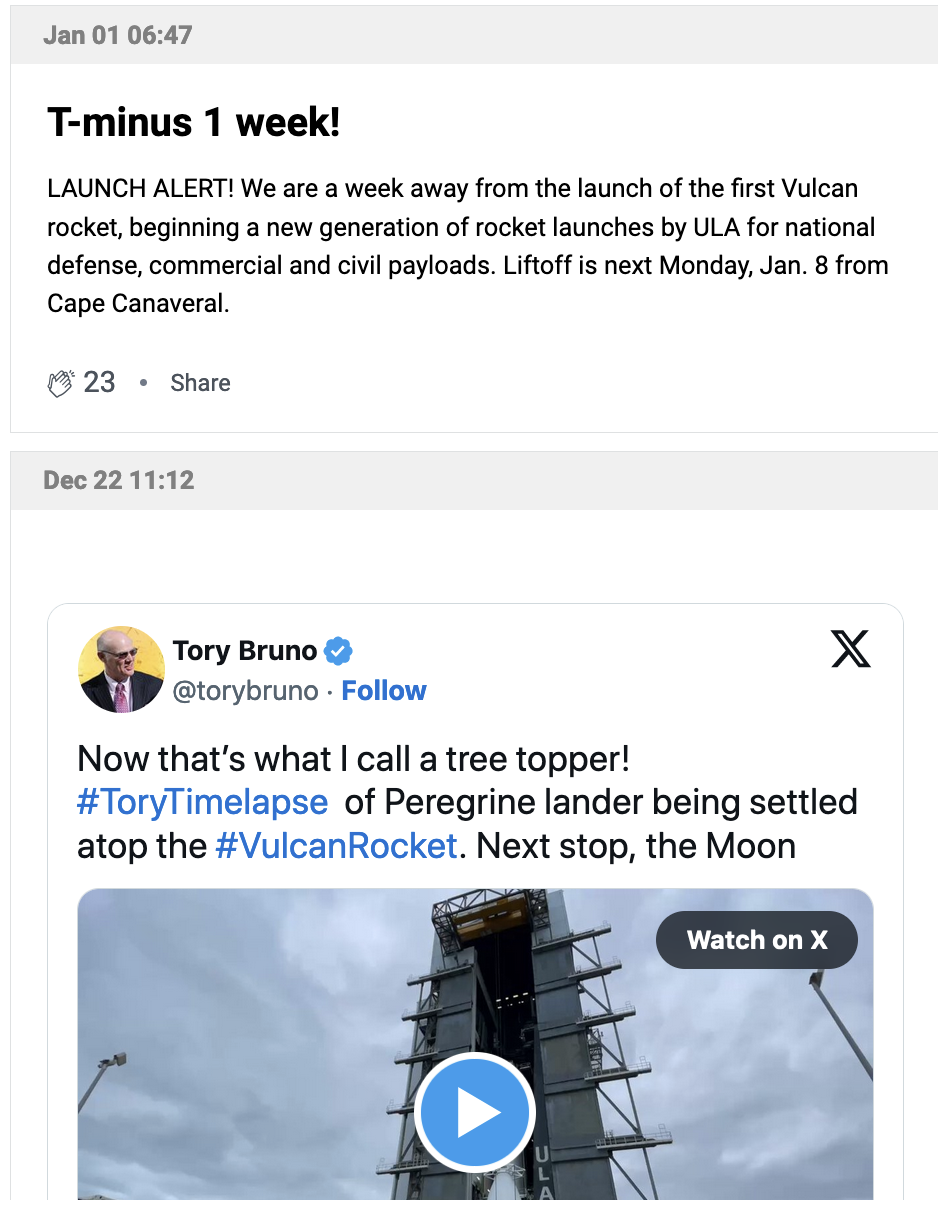The height and width of the screenshot is (1208, 938).
Task: Click the @torybruno handle
Action: [x=245, y=690]
